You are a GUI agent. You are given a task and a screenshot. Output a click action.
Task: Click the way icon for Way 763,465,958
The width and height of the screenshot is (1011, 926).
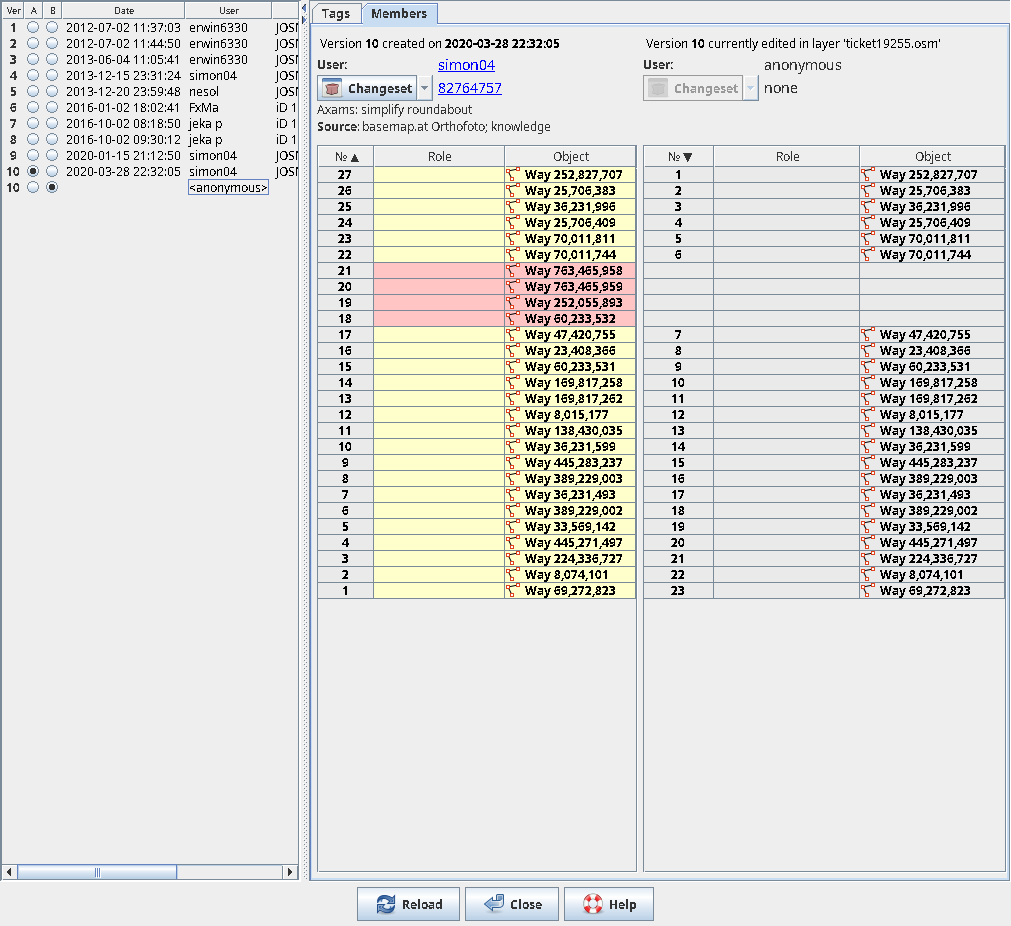[513, 271]
